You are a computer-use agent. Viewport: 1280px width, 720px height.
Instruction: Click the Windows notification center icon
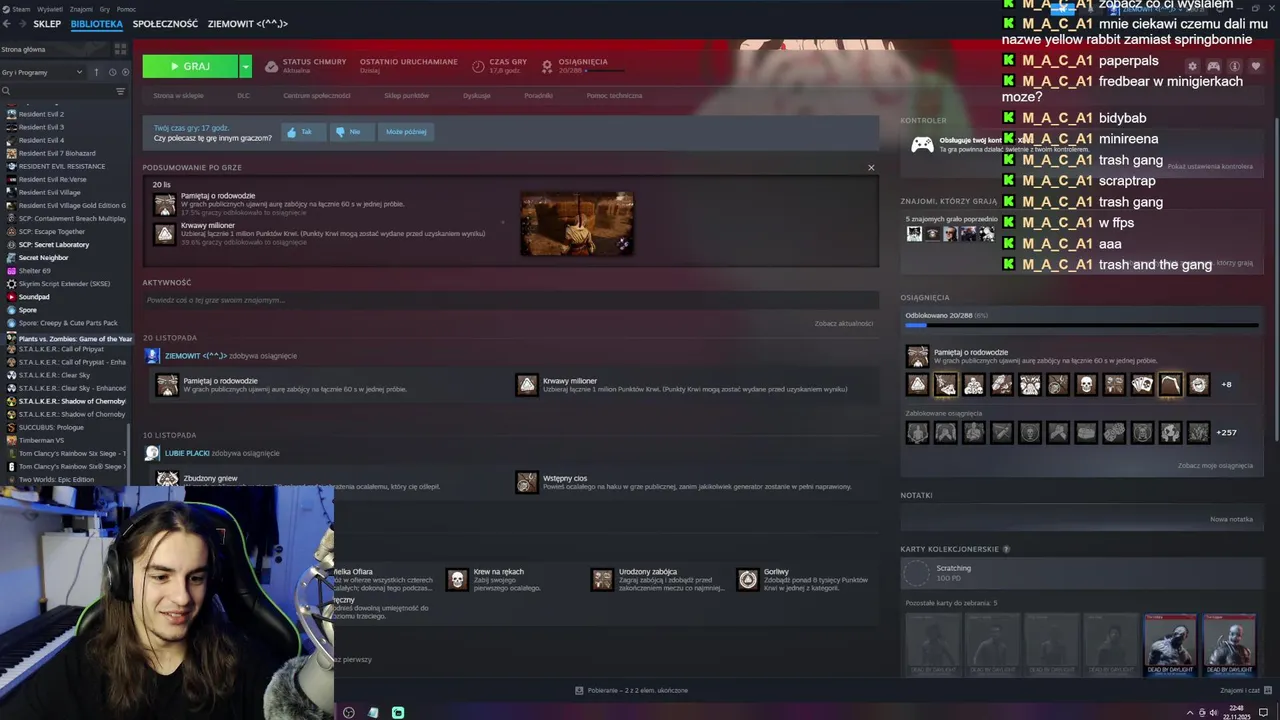coord(1263,712)
